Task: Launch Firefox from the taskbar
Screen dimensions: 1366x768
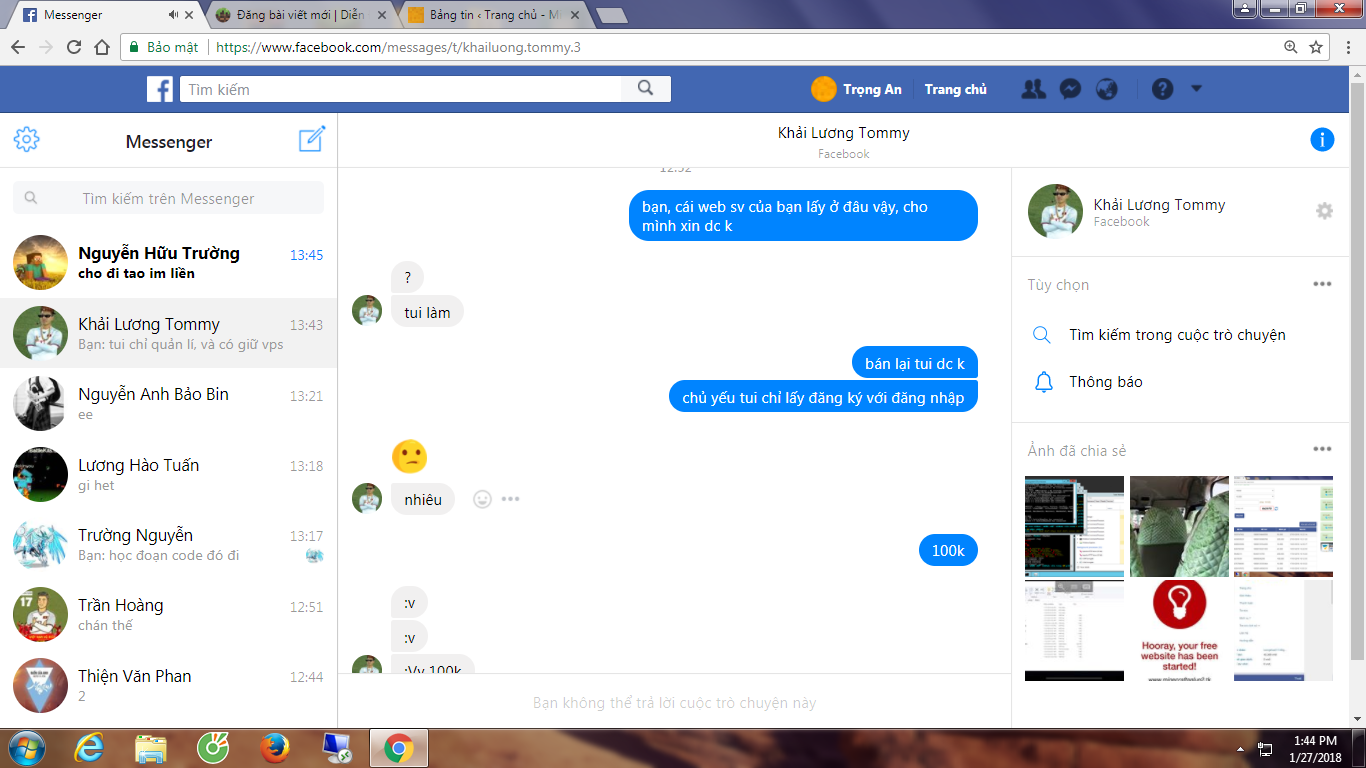Action: coord(274,748)
